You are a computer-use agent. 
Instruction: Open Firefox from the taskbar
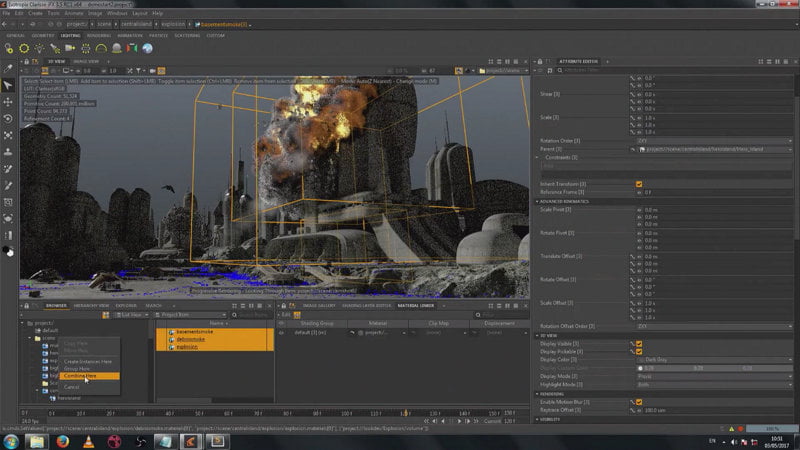pyautogui.click(x=63, y=441)
